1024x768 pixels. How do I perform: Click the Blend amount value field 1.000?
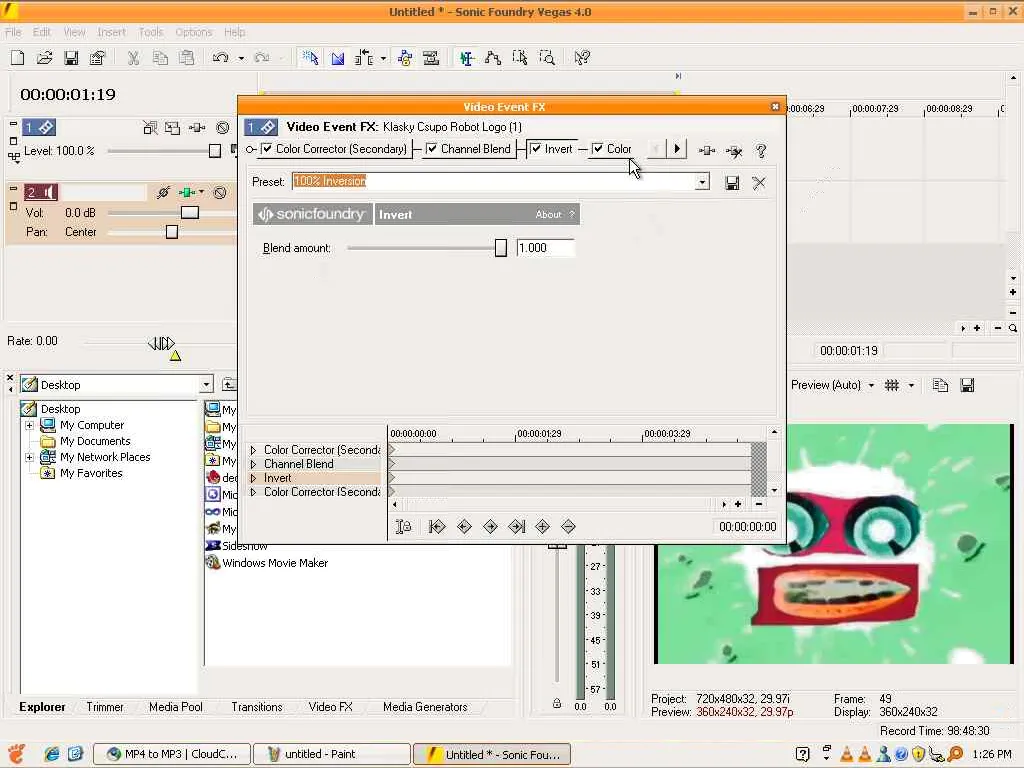(545, 248)
